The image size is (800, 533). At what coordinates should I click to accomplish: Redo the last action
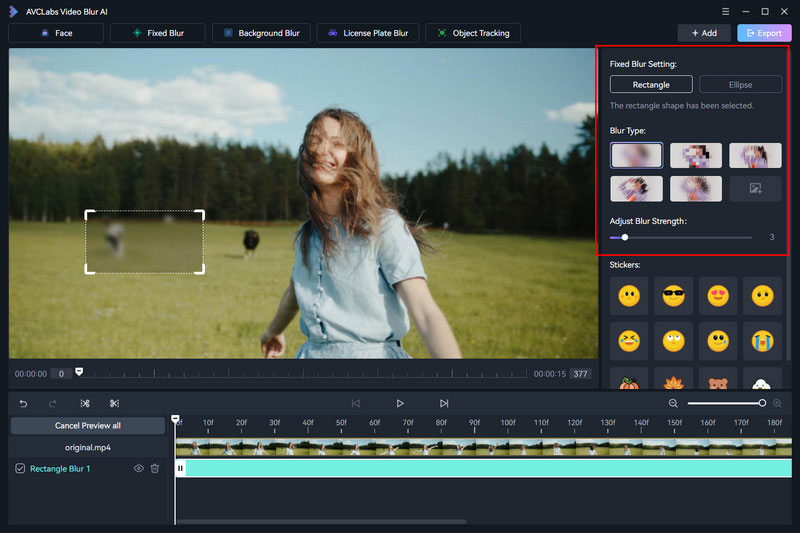point(53,403)
